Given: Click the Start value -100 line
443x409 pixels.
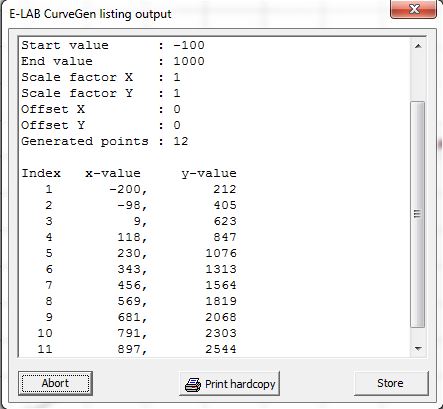Looking at the screenshot, I should point(113,45).
